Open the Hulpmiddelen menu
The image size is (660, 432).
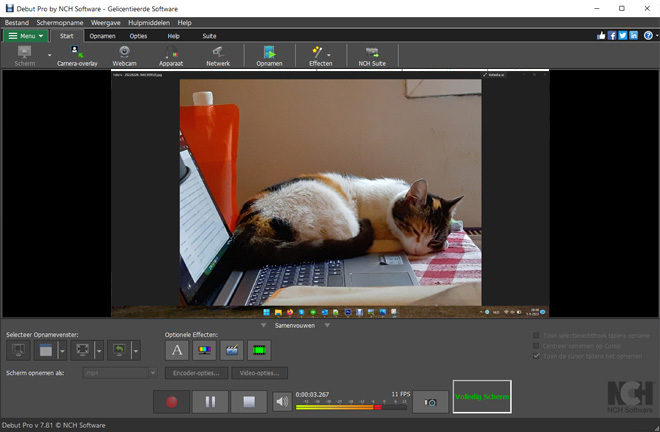pos(149,23)
